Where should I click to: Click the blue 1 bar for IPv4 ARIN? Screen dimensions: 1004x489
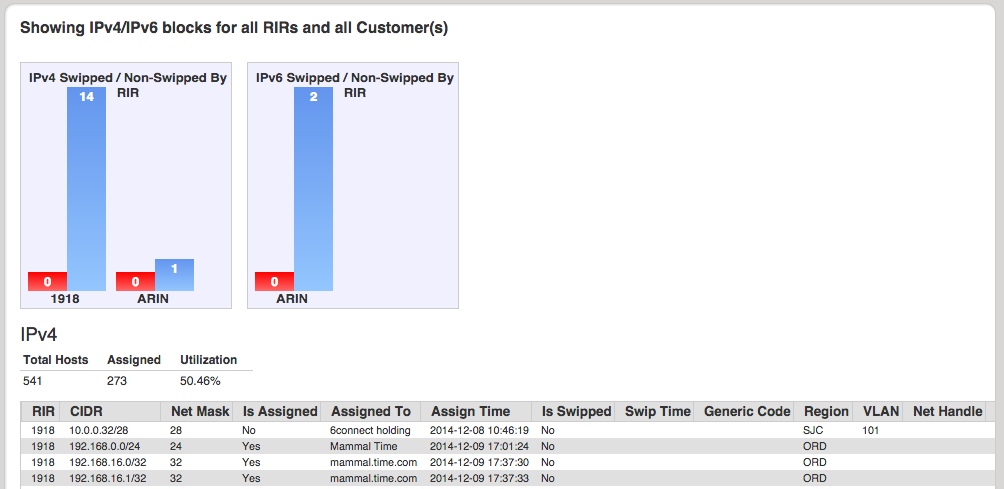pyautogui.click(x=174, y=275)
